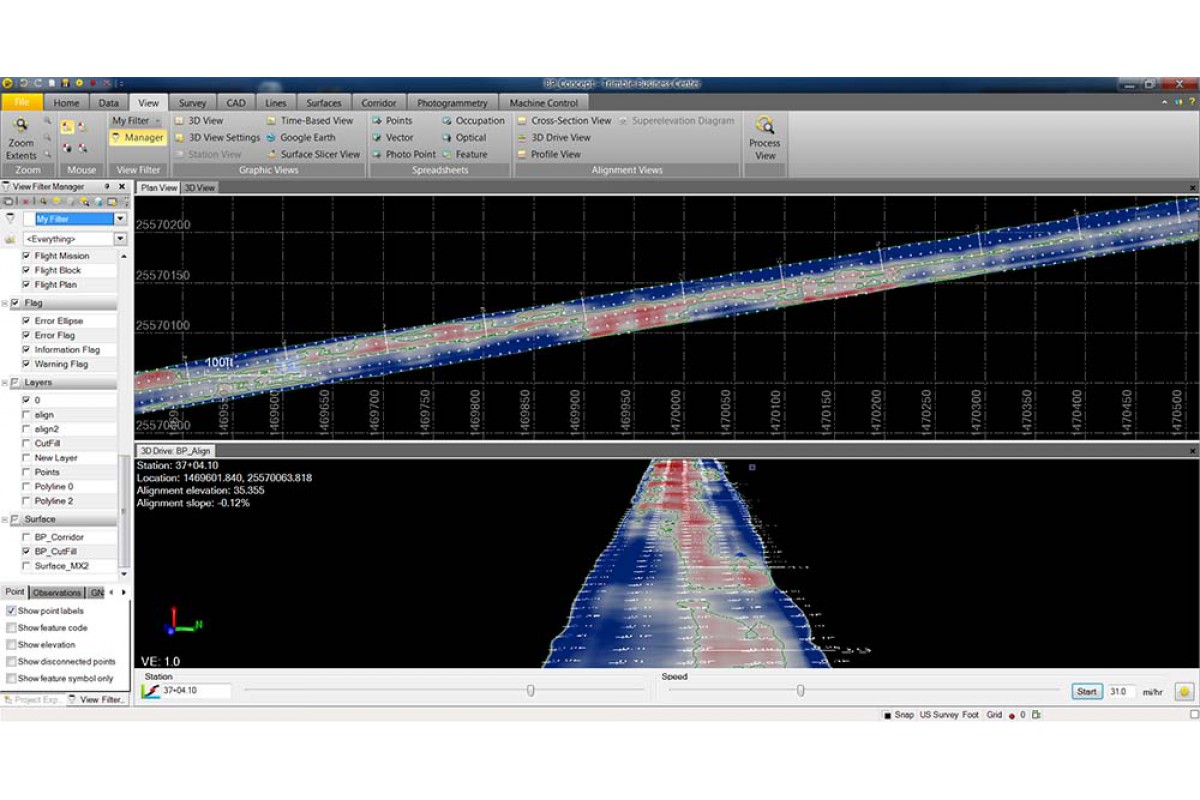The height and width of the screenshot is (800, 1200).
Task: Click the selection set icon beside Everything
Action: (10, 239)
